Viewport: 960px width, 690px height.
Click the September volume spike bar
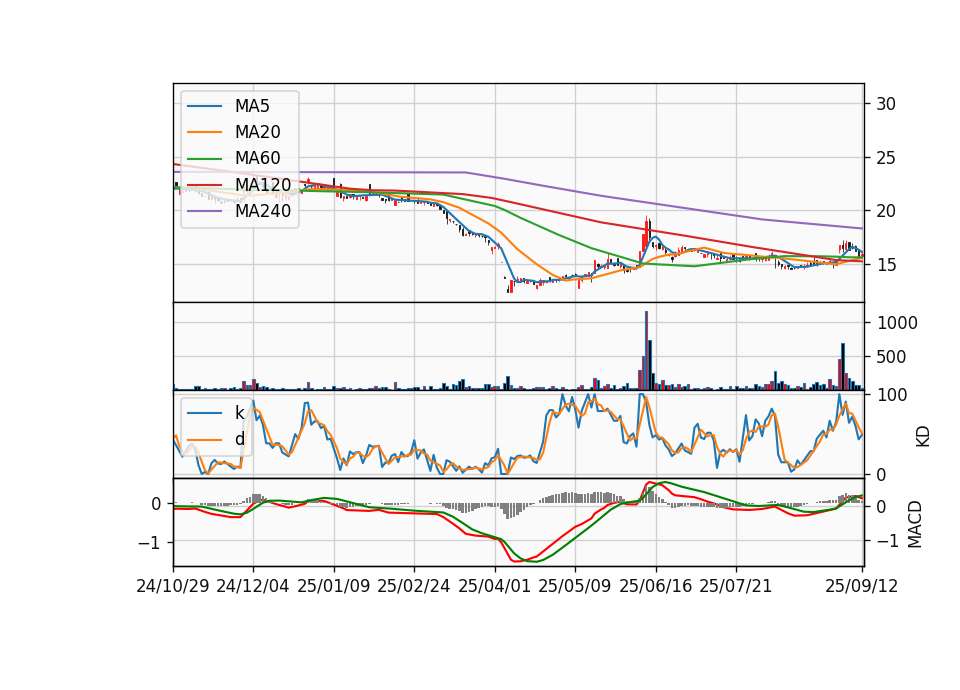(x=843, y=367)
